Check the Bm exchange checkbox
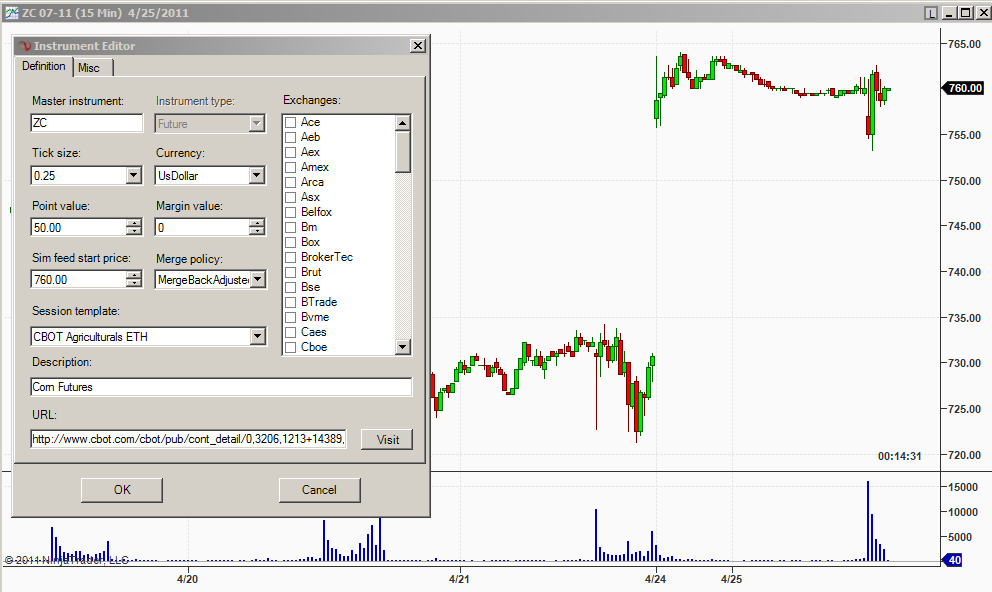992x592 pixels. [290, 227]
